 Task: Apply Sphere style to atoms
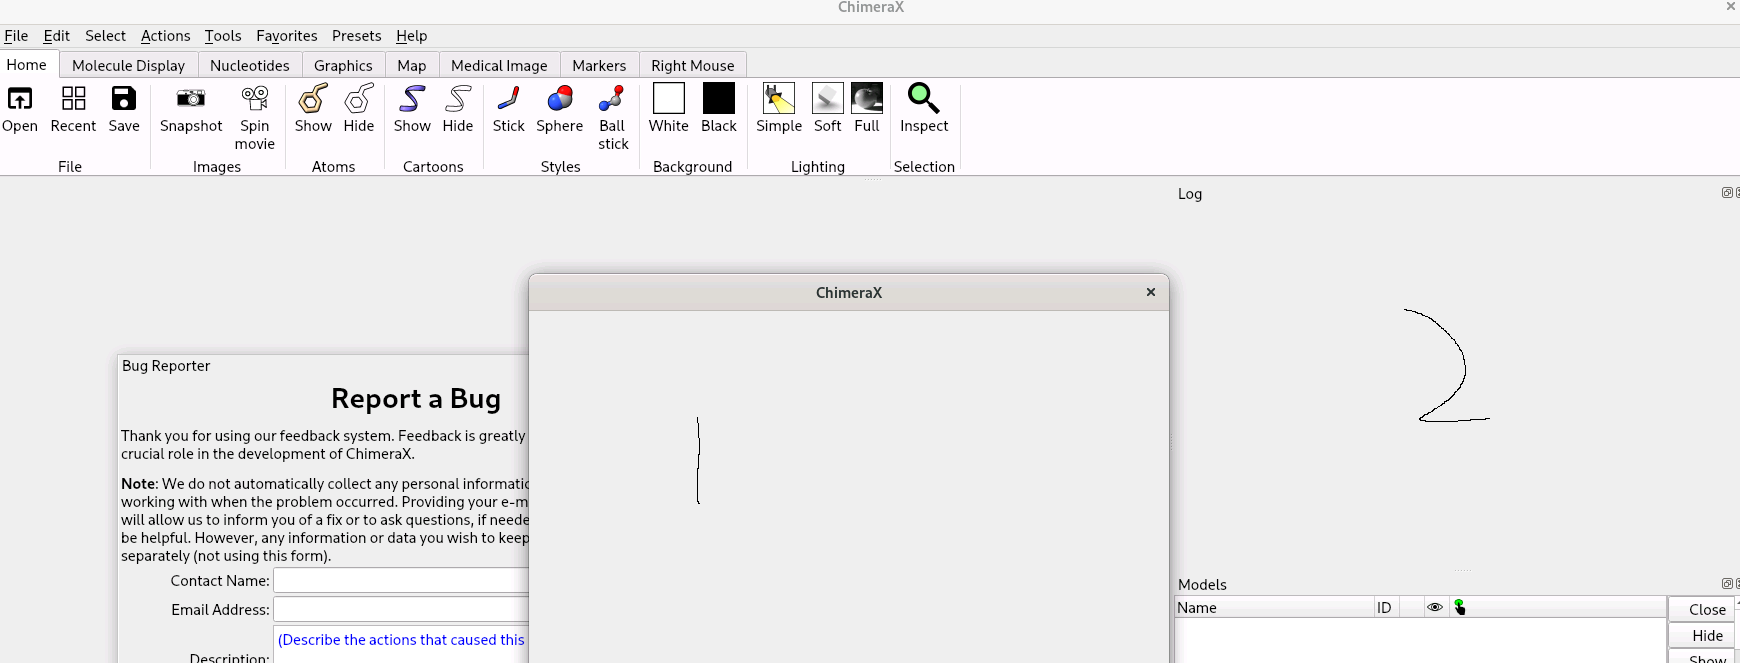pyautogui.click(x=560, y=99)
